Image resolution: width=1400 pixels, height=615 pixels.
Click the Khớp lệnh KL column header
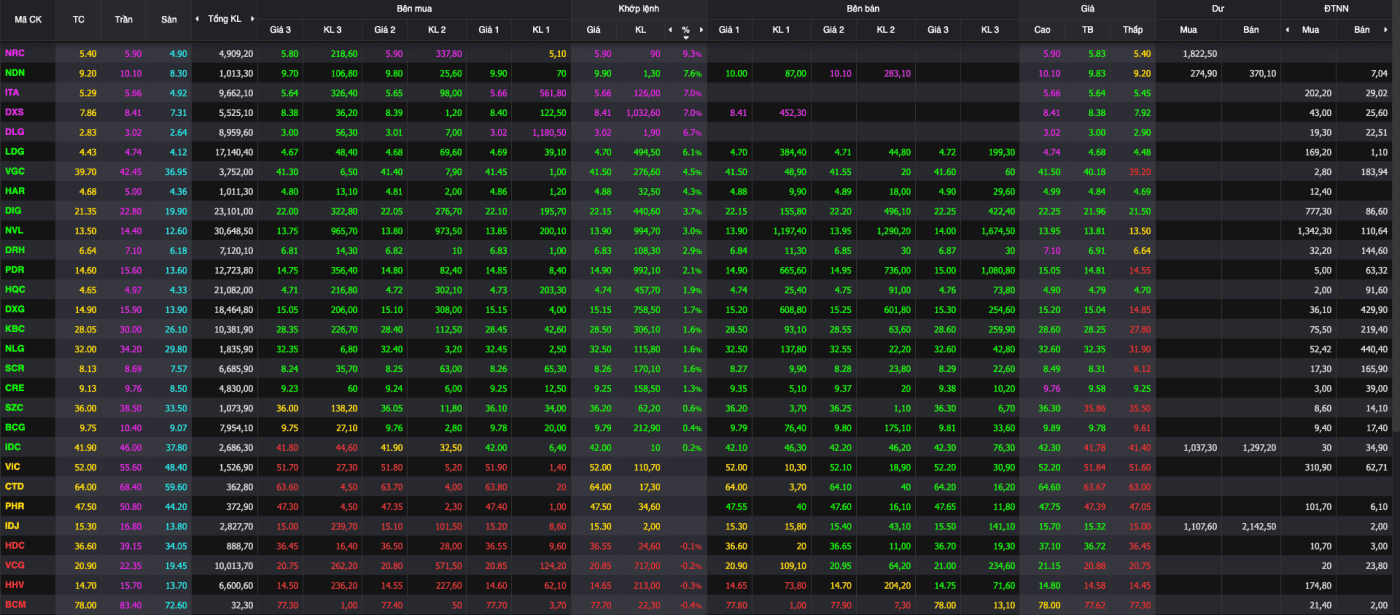[x=640, y=30]
